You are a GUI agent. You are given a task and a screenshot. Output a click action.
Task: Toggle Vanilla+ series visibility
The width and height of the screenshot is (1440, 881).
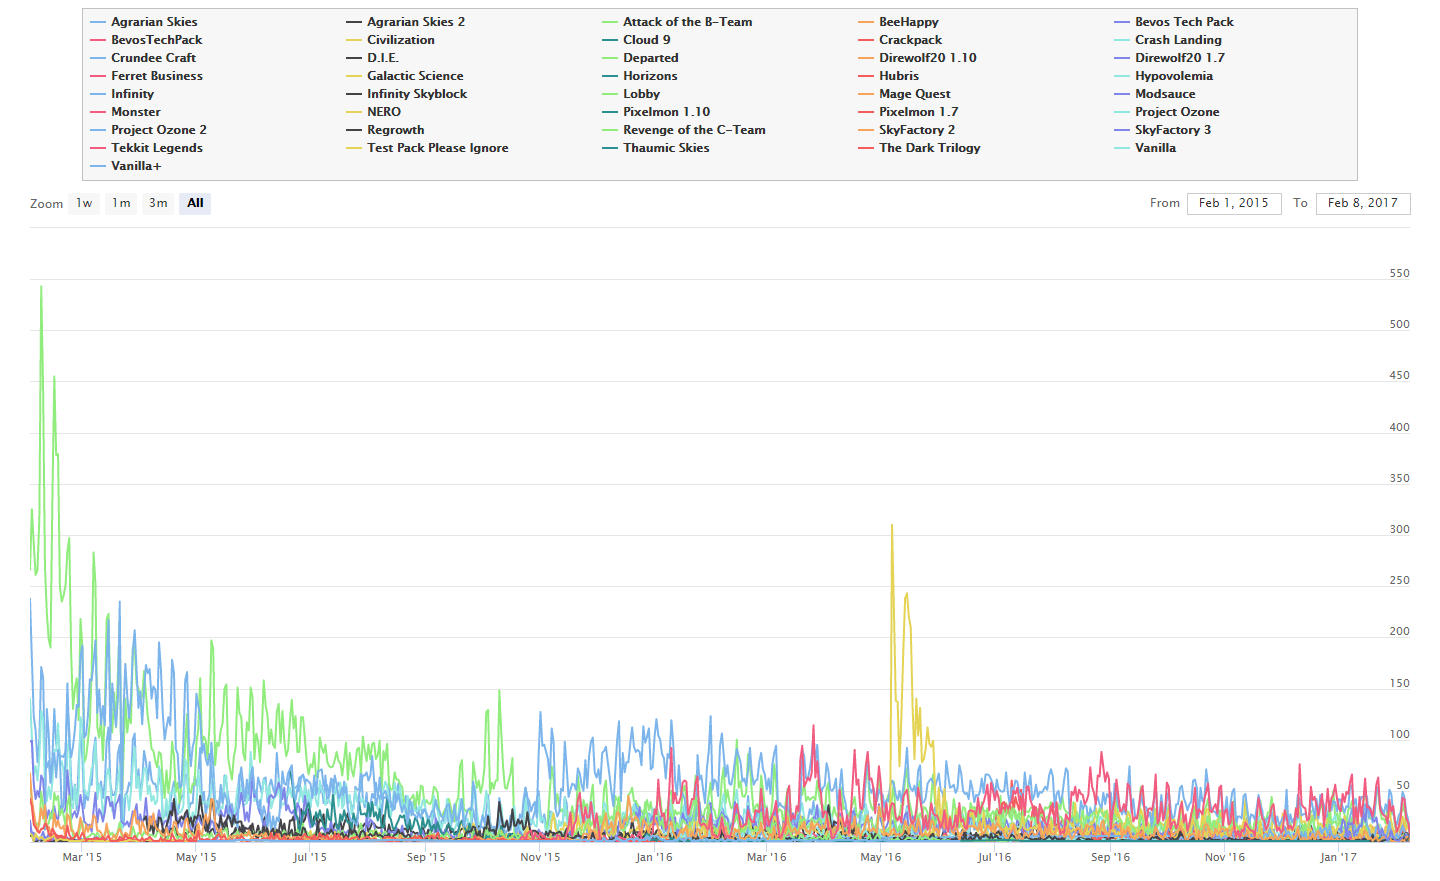click(125, 166)
